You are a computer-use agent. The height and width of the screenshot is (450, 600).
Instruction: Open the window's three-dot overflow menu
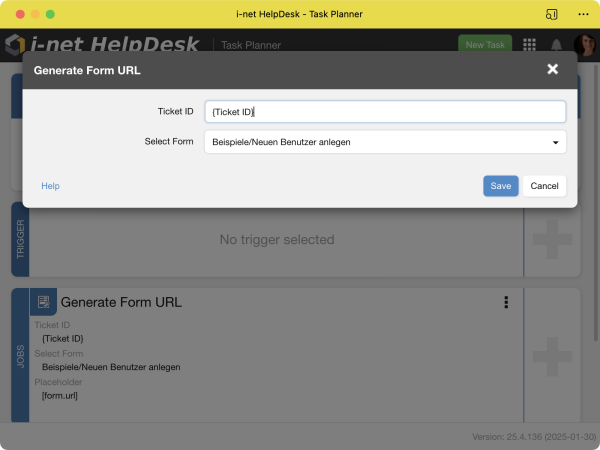(x=583, y=15)
